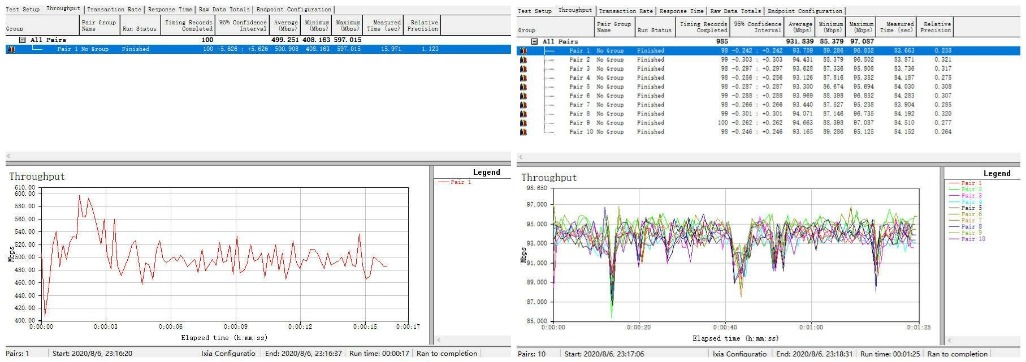1026x362 pixels.
Task: Open Response Time tab in the 1-pair window
Action: pyautogui.click(x=170, y=10)
